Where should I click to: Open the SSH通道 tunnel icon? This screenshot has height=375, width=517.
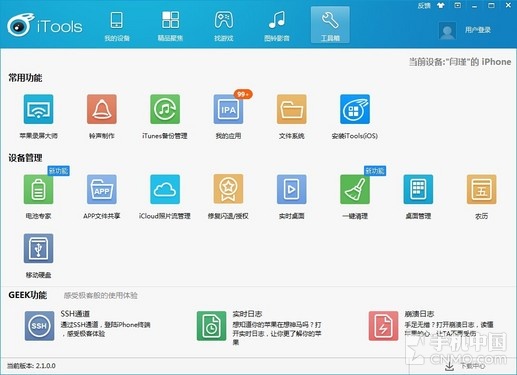pos(39,326)
